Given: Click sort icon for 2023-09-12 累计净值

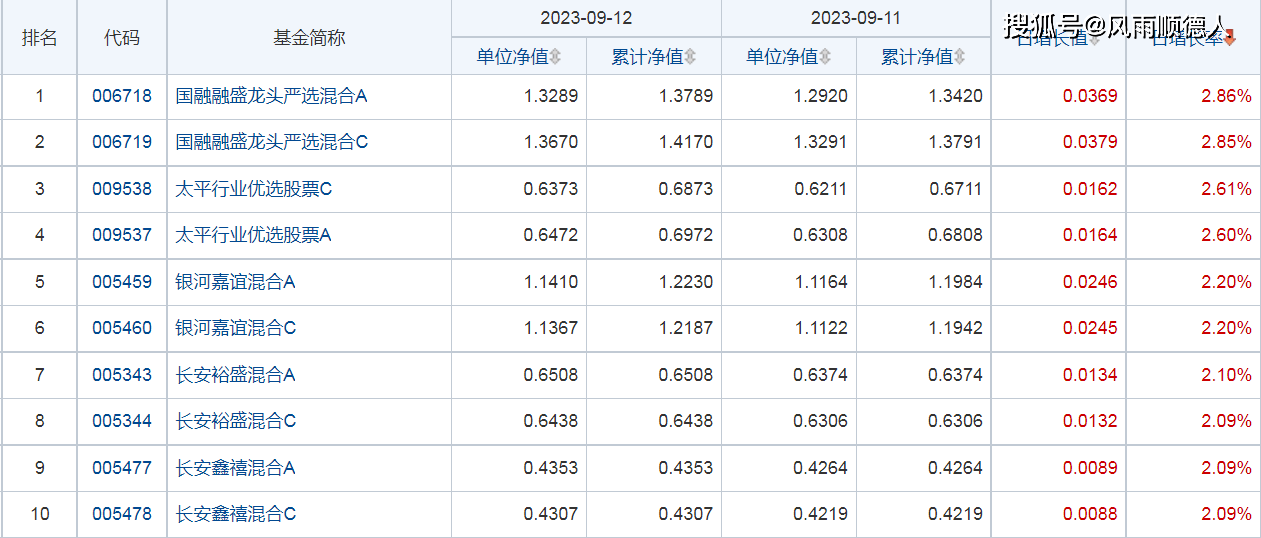Looking at the screenshot, I should [690, 58].
